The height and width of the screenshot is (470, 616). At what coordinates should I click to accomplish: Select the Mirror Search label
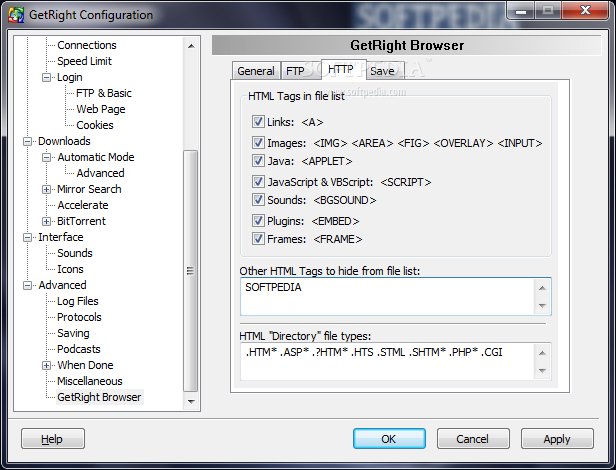(89, 189)
